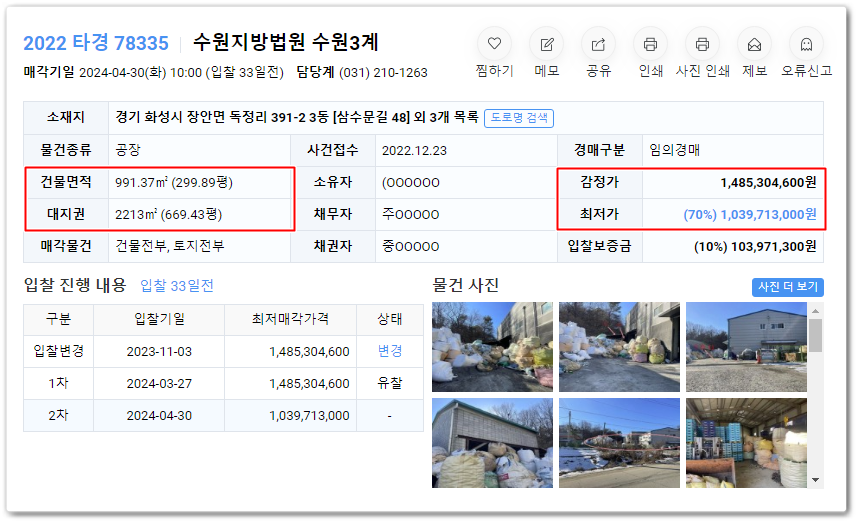859x524 pixels.
Task: Open case number 2022 타경 78335
Action: pos(96,43)
